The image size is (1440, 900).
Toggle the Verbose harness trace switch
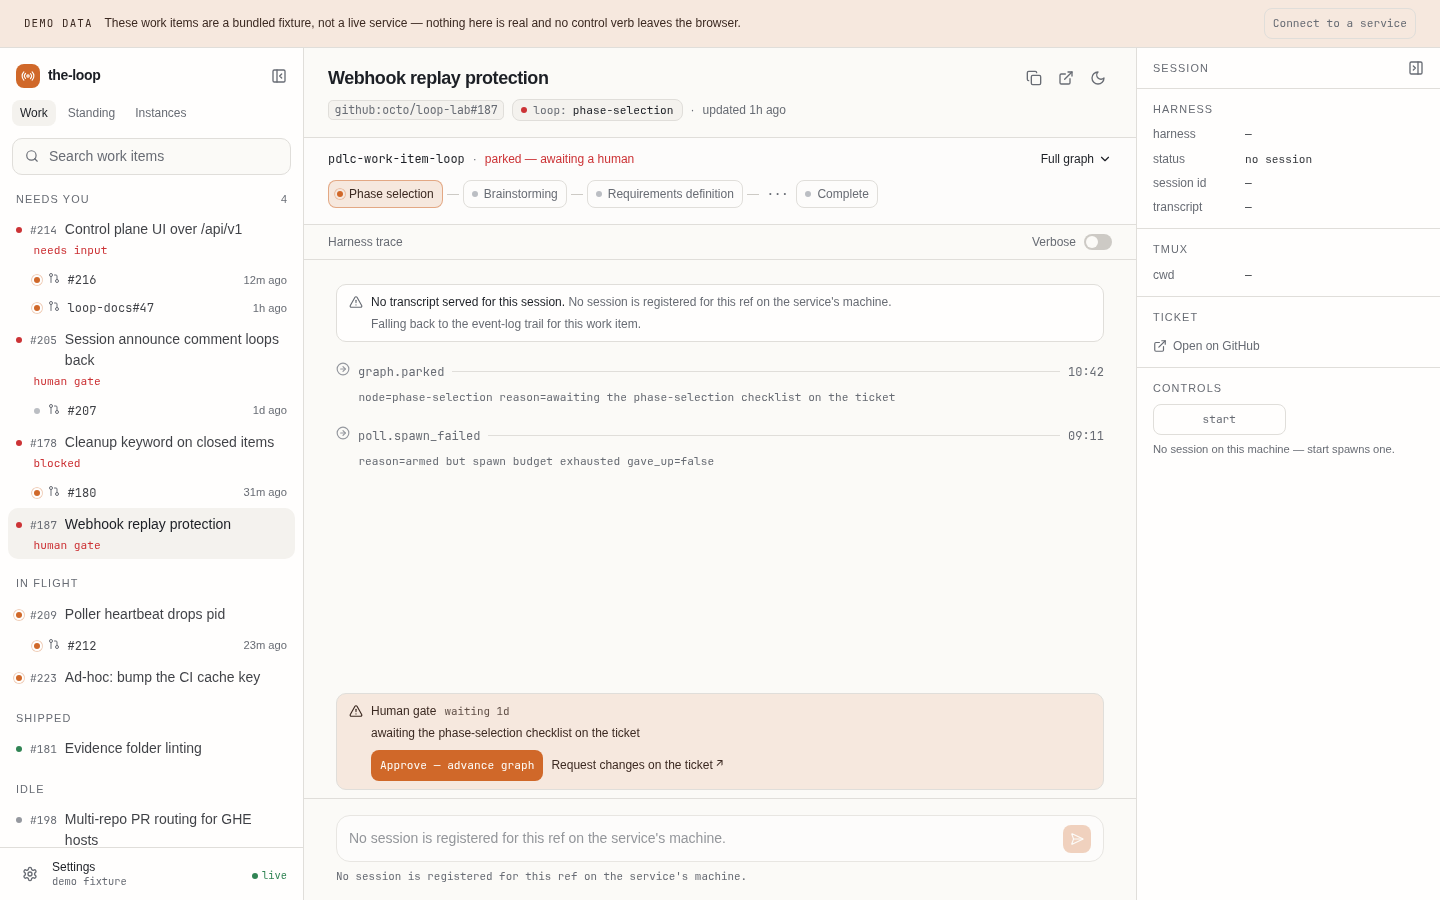pos(1098,242)
